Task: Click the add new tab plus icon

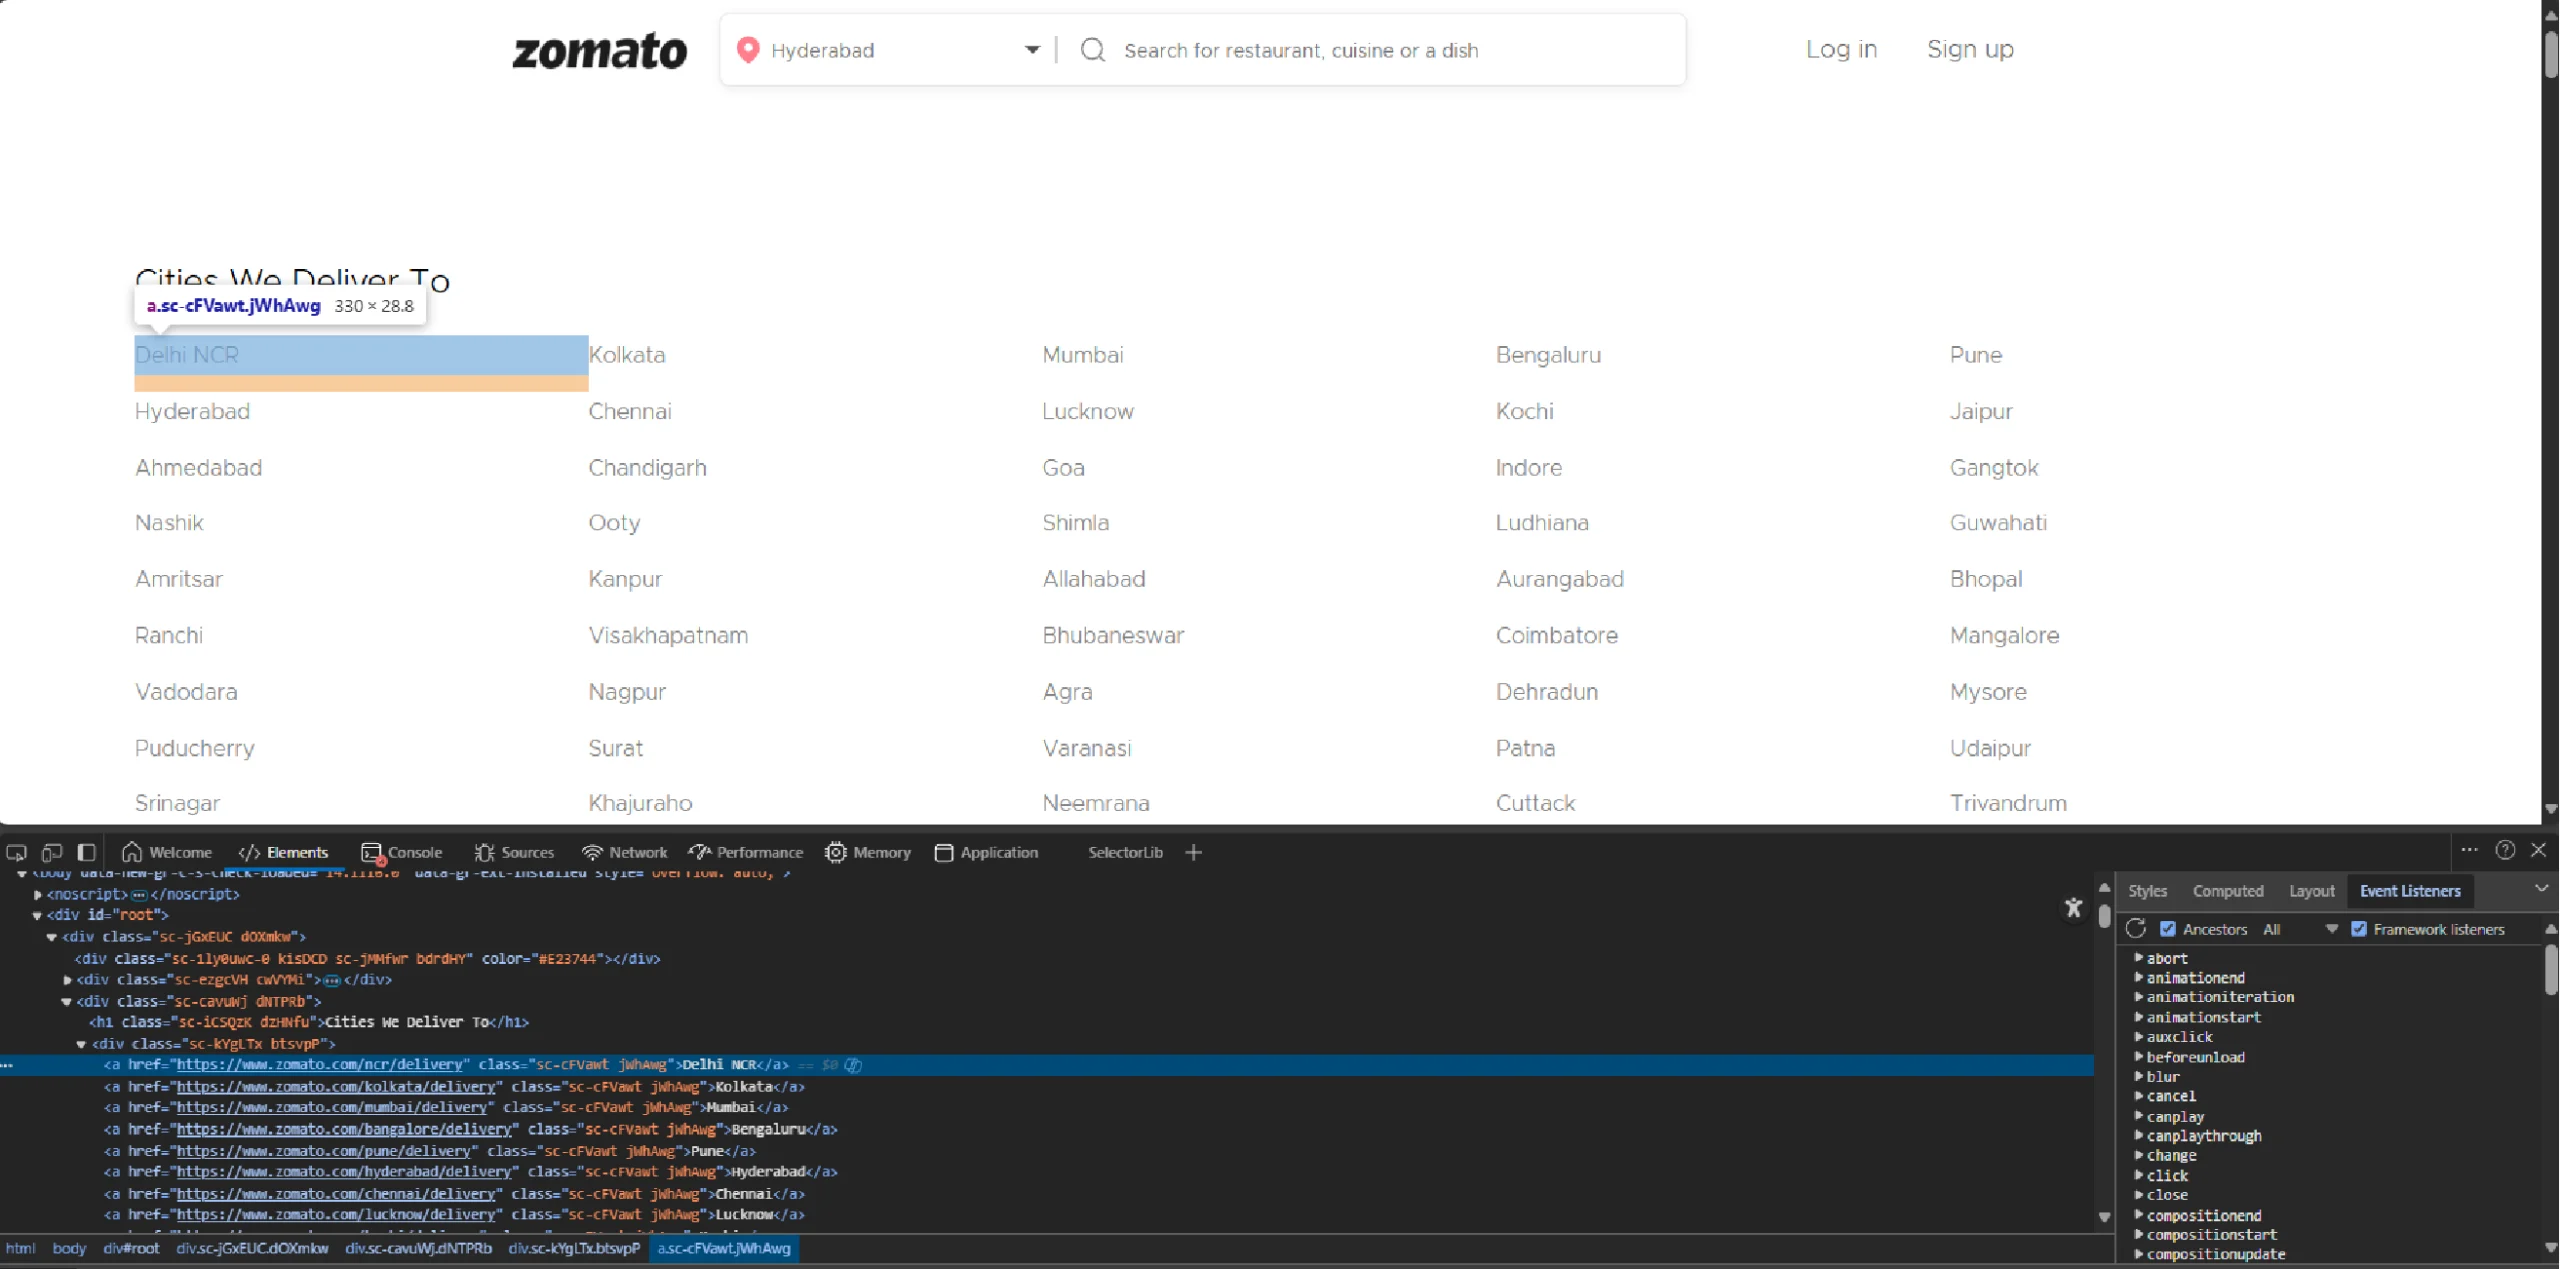Action: 1194,853
